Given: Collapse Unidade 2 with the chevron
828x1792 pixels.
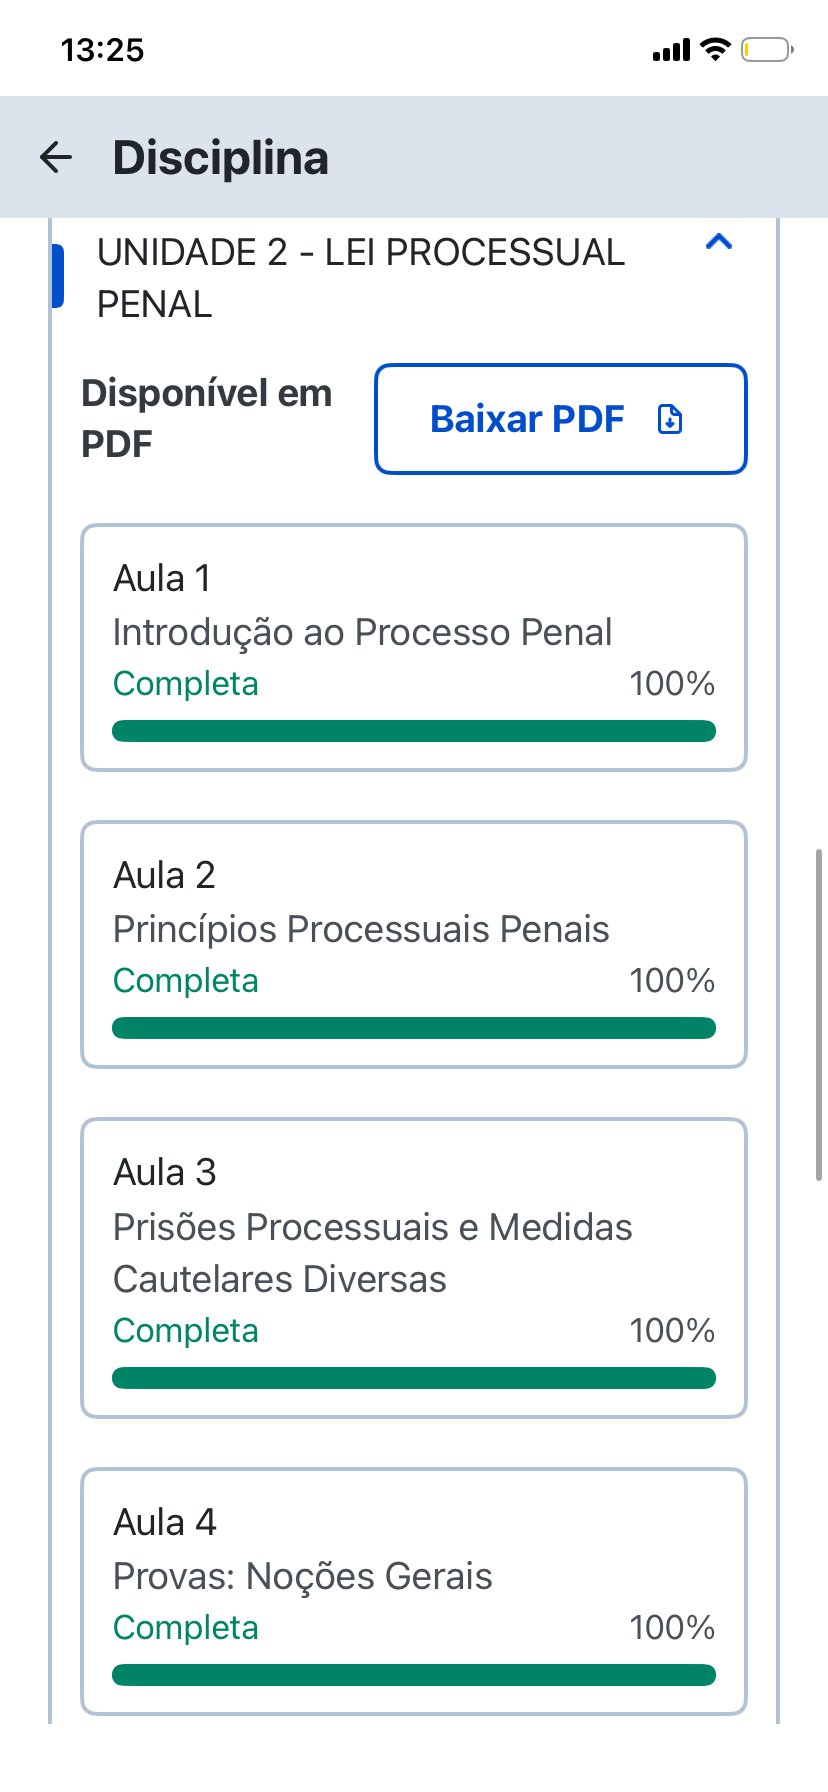Looking at the screenshot, I should [x=719, y=241].
